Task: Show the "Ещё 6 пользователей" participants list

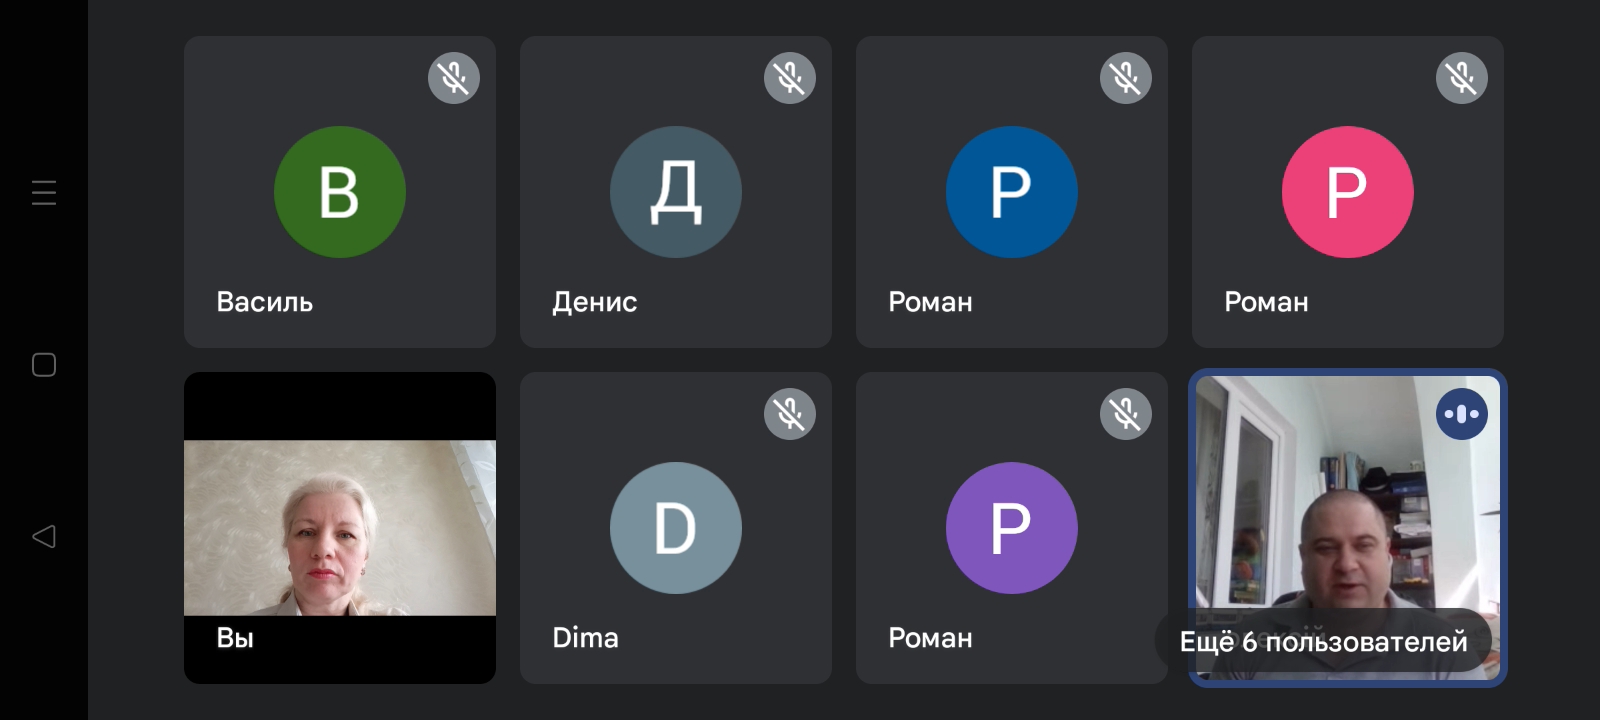Action: pos(1323,641)
